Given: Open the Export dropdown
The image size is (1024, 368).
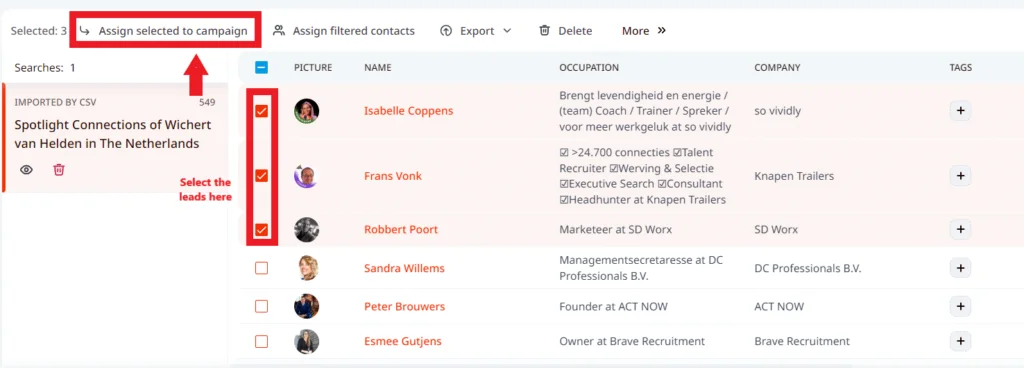Looking at the screenshot, I should click(x=475, y=31).
